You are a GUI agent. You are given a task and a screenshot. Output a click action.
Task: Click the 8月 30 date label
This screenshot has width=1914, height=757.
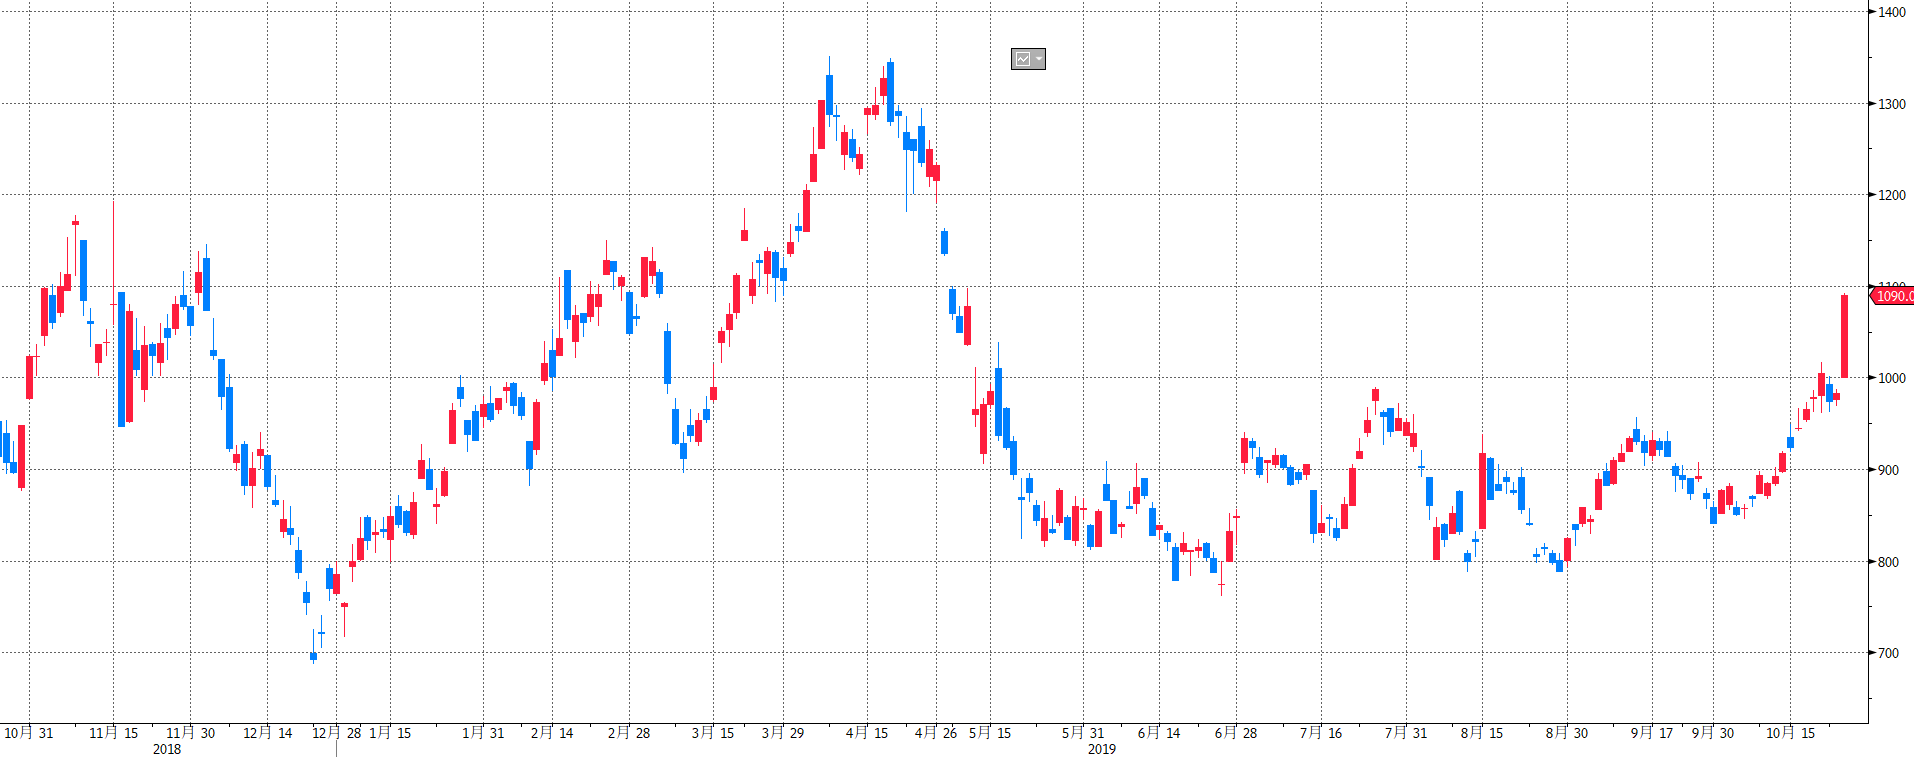point(1567,733)
